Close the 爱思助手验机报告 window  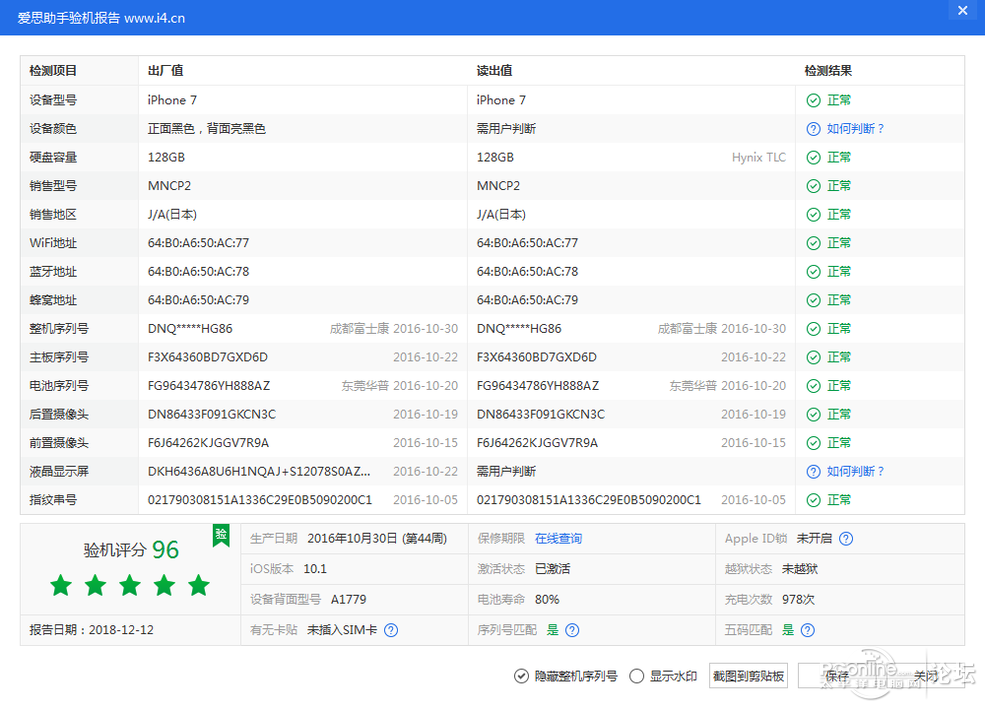tap(962, 11)
